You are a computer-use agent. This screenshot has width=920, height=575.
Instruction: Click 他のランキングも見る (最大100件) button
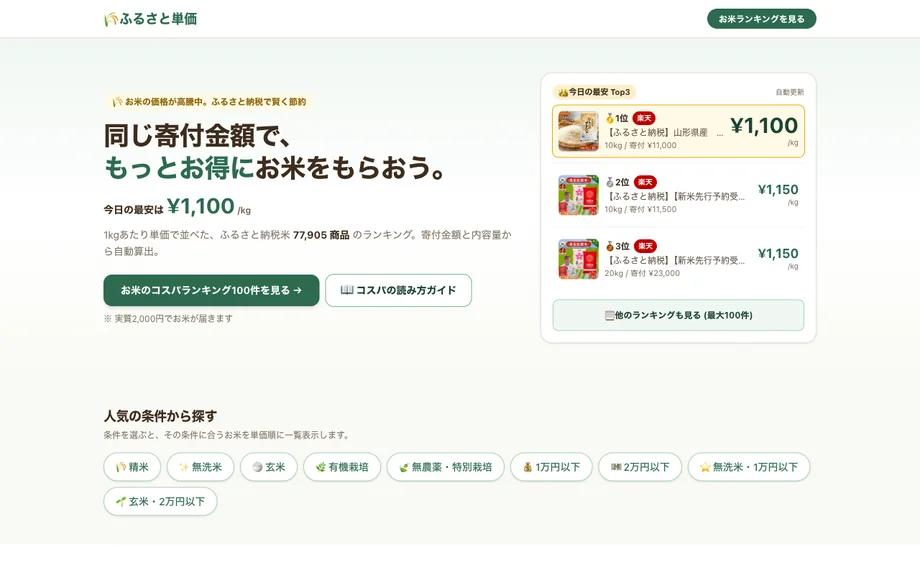pyautogui.click(x=678, y=315)
